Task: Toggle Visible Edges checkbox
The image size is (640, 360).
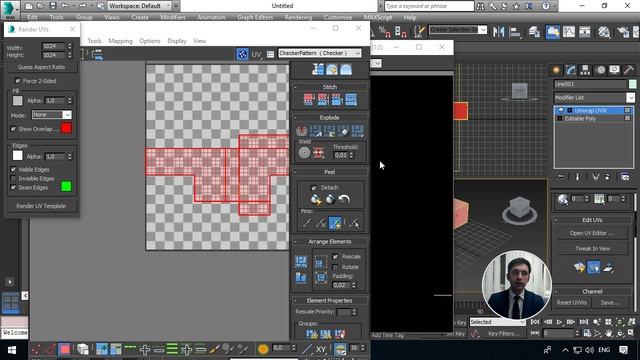Action: 13,169
